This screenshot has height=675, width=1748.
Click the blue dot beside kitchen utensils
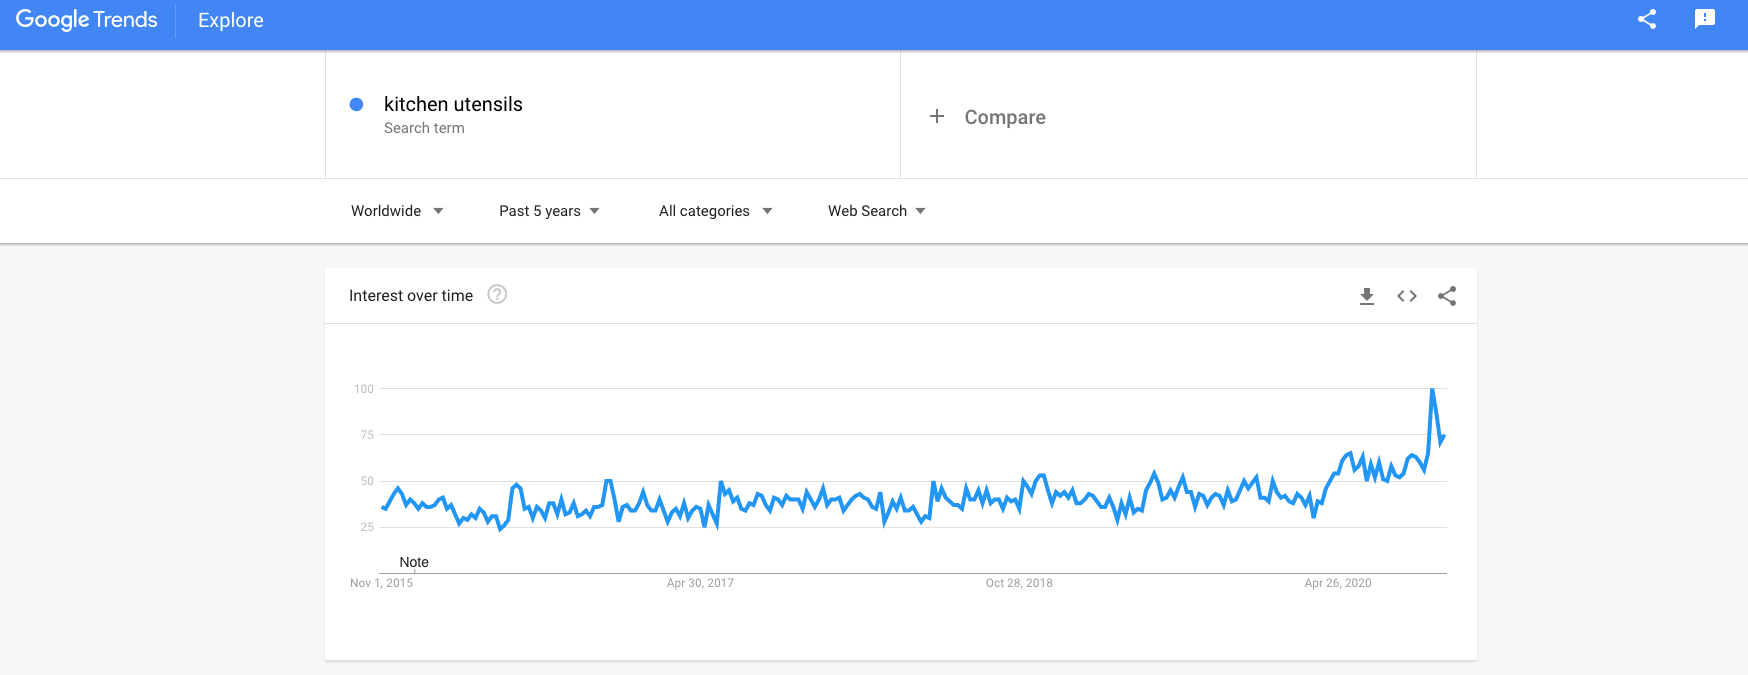click(356, 104)
